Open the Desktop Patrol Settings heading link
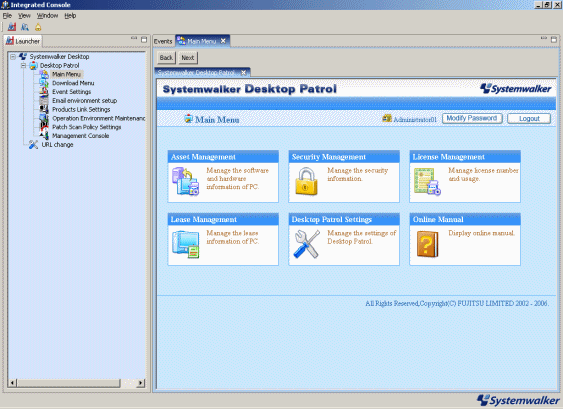The width and height of the screenshot is (563, 409). [x=331, y=219]
